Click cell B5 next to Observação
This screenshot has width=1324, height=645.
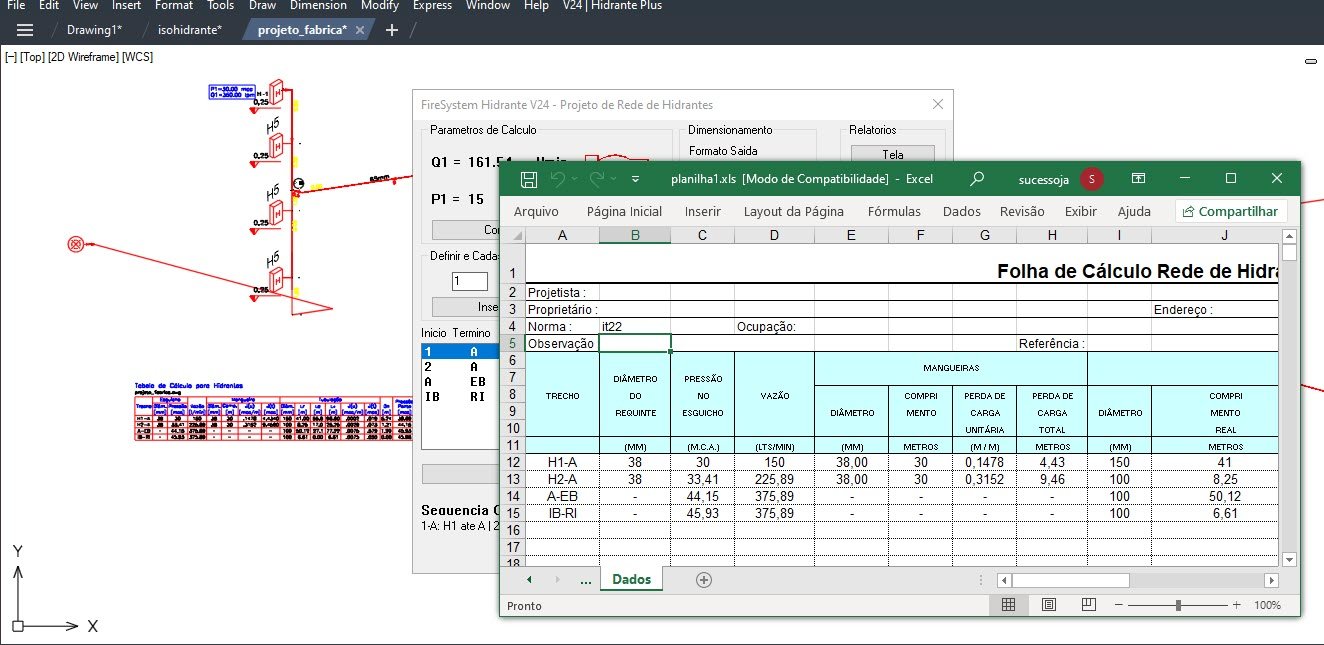coord(635,343)
